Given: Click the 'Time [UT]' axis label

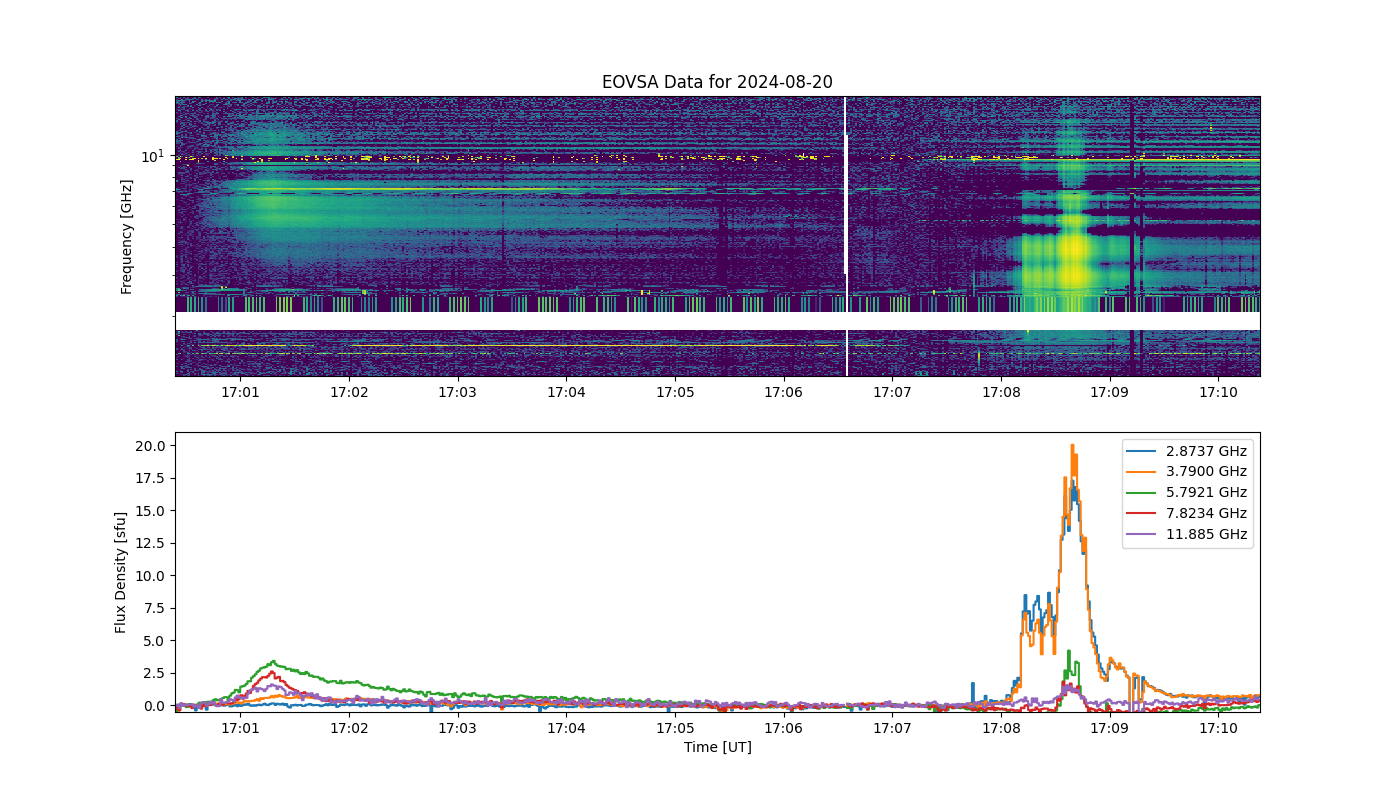Looking at the screenshot, I should coord(717,747).
